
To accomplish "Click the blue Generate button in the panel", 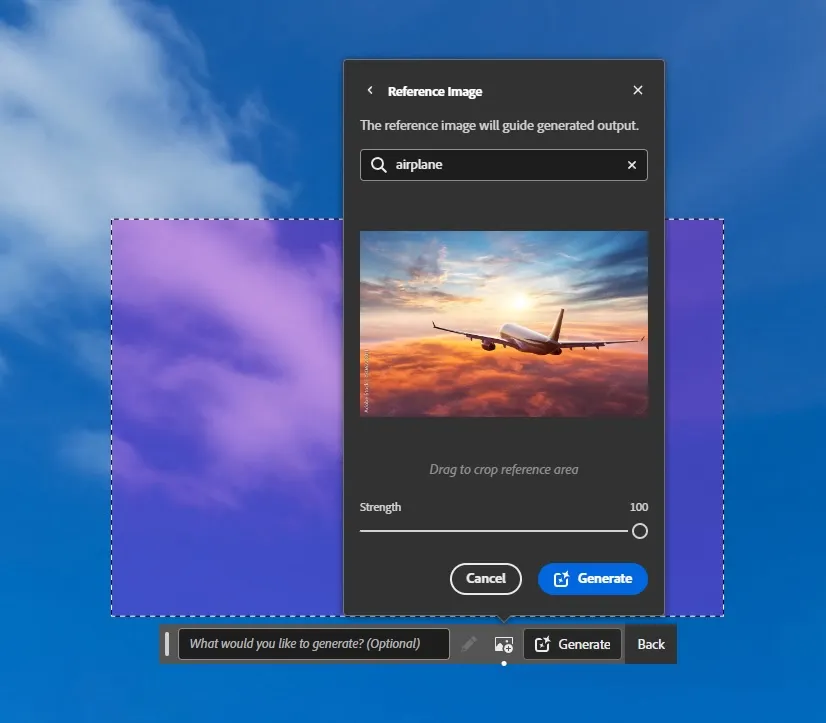I will (593, 578).
